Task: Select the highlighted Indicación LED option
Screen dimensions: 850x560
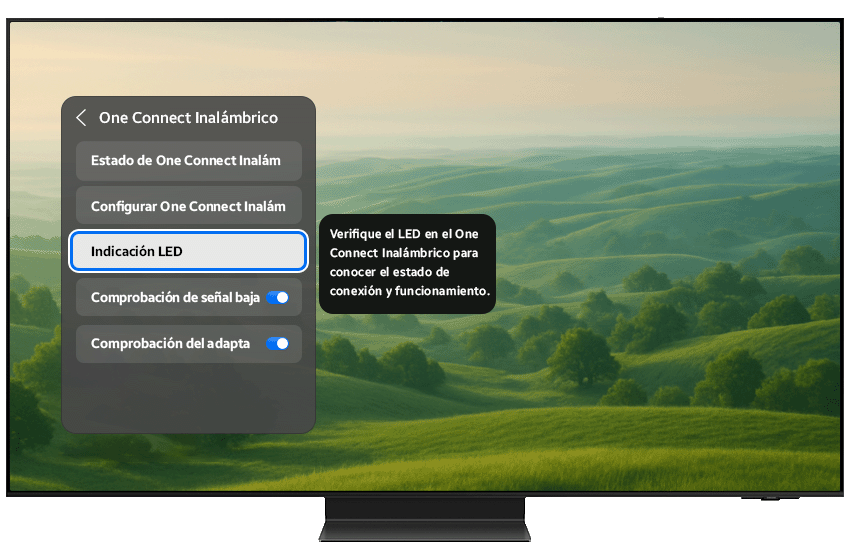Action: pos(188,252)
